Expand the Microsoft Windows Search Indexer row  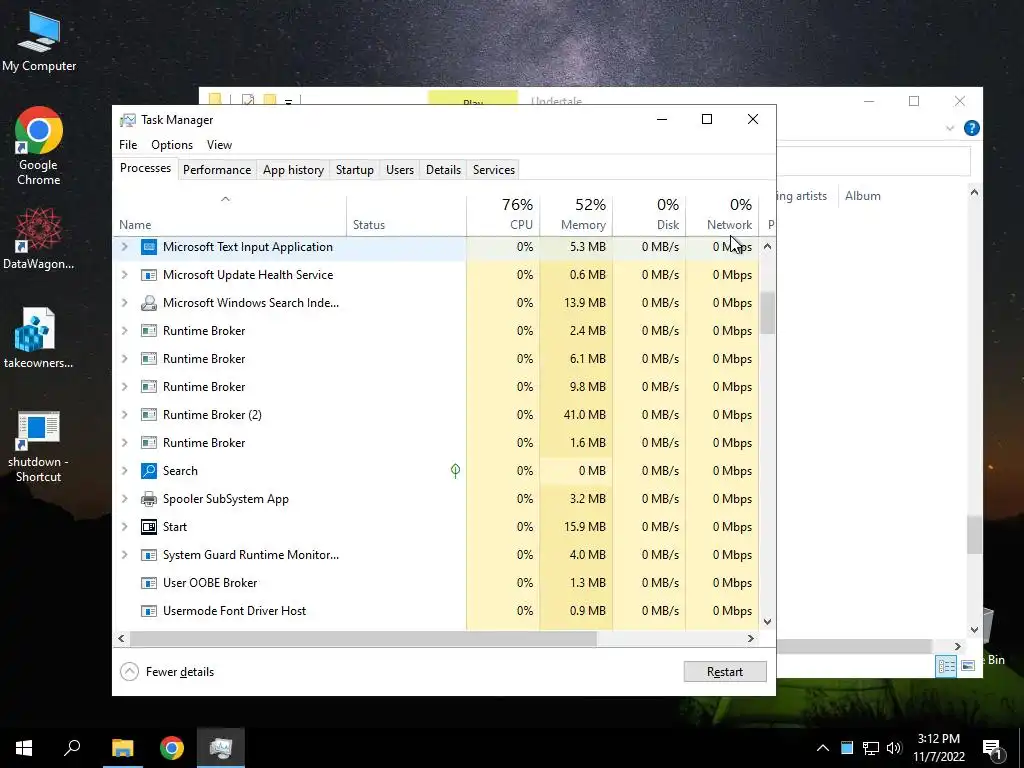click(124, 303)
